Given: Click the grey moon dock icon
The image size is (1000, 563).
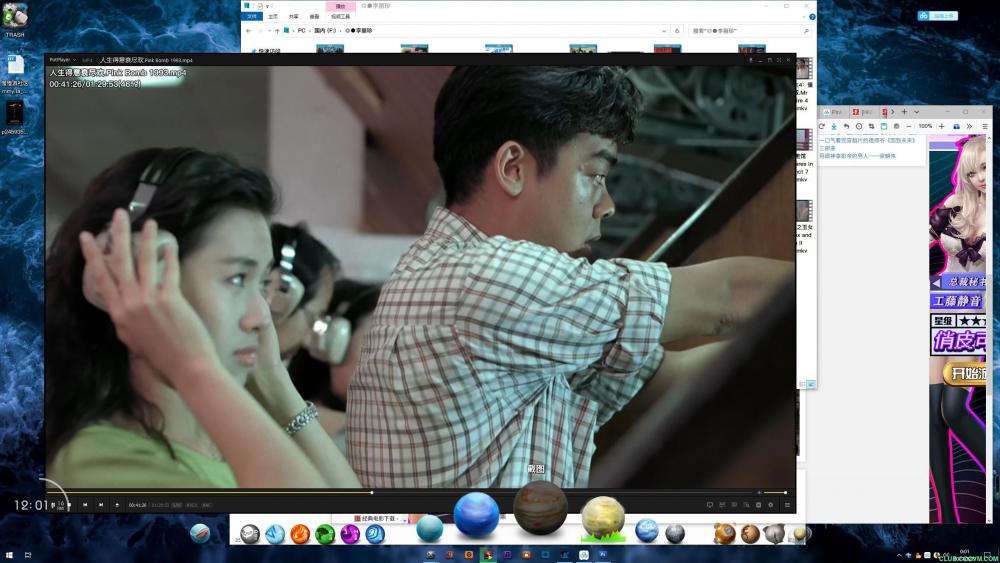Looking at the screenshot, I should click(x=675, y=533).
